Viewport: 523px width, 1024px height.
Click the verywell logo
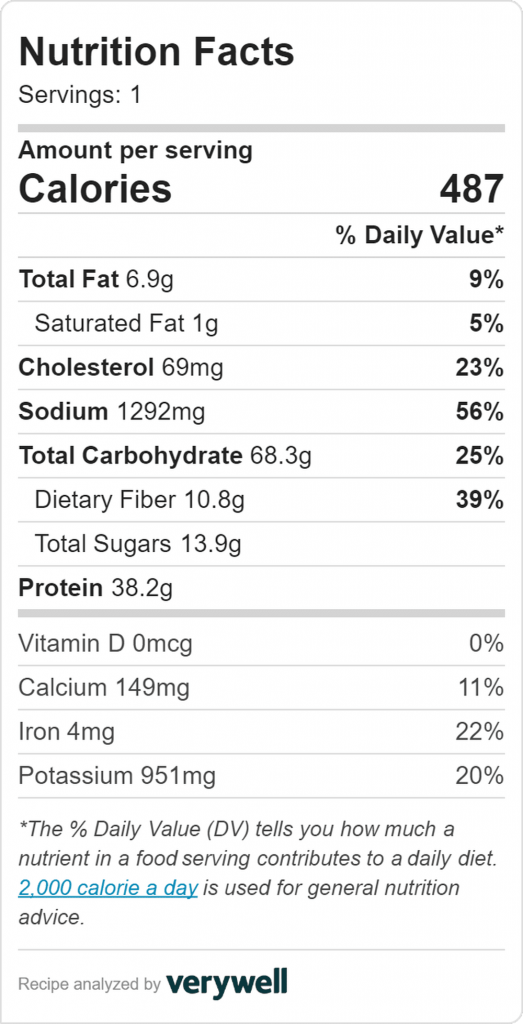tap(227, 982)
